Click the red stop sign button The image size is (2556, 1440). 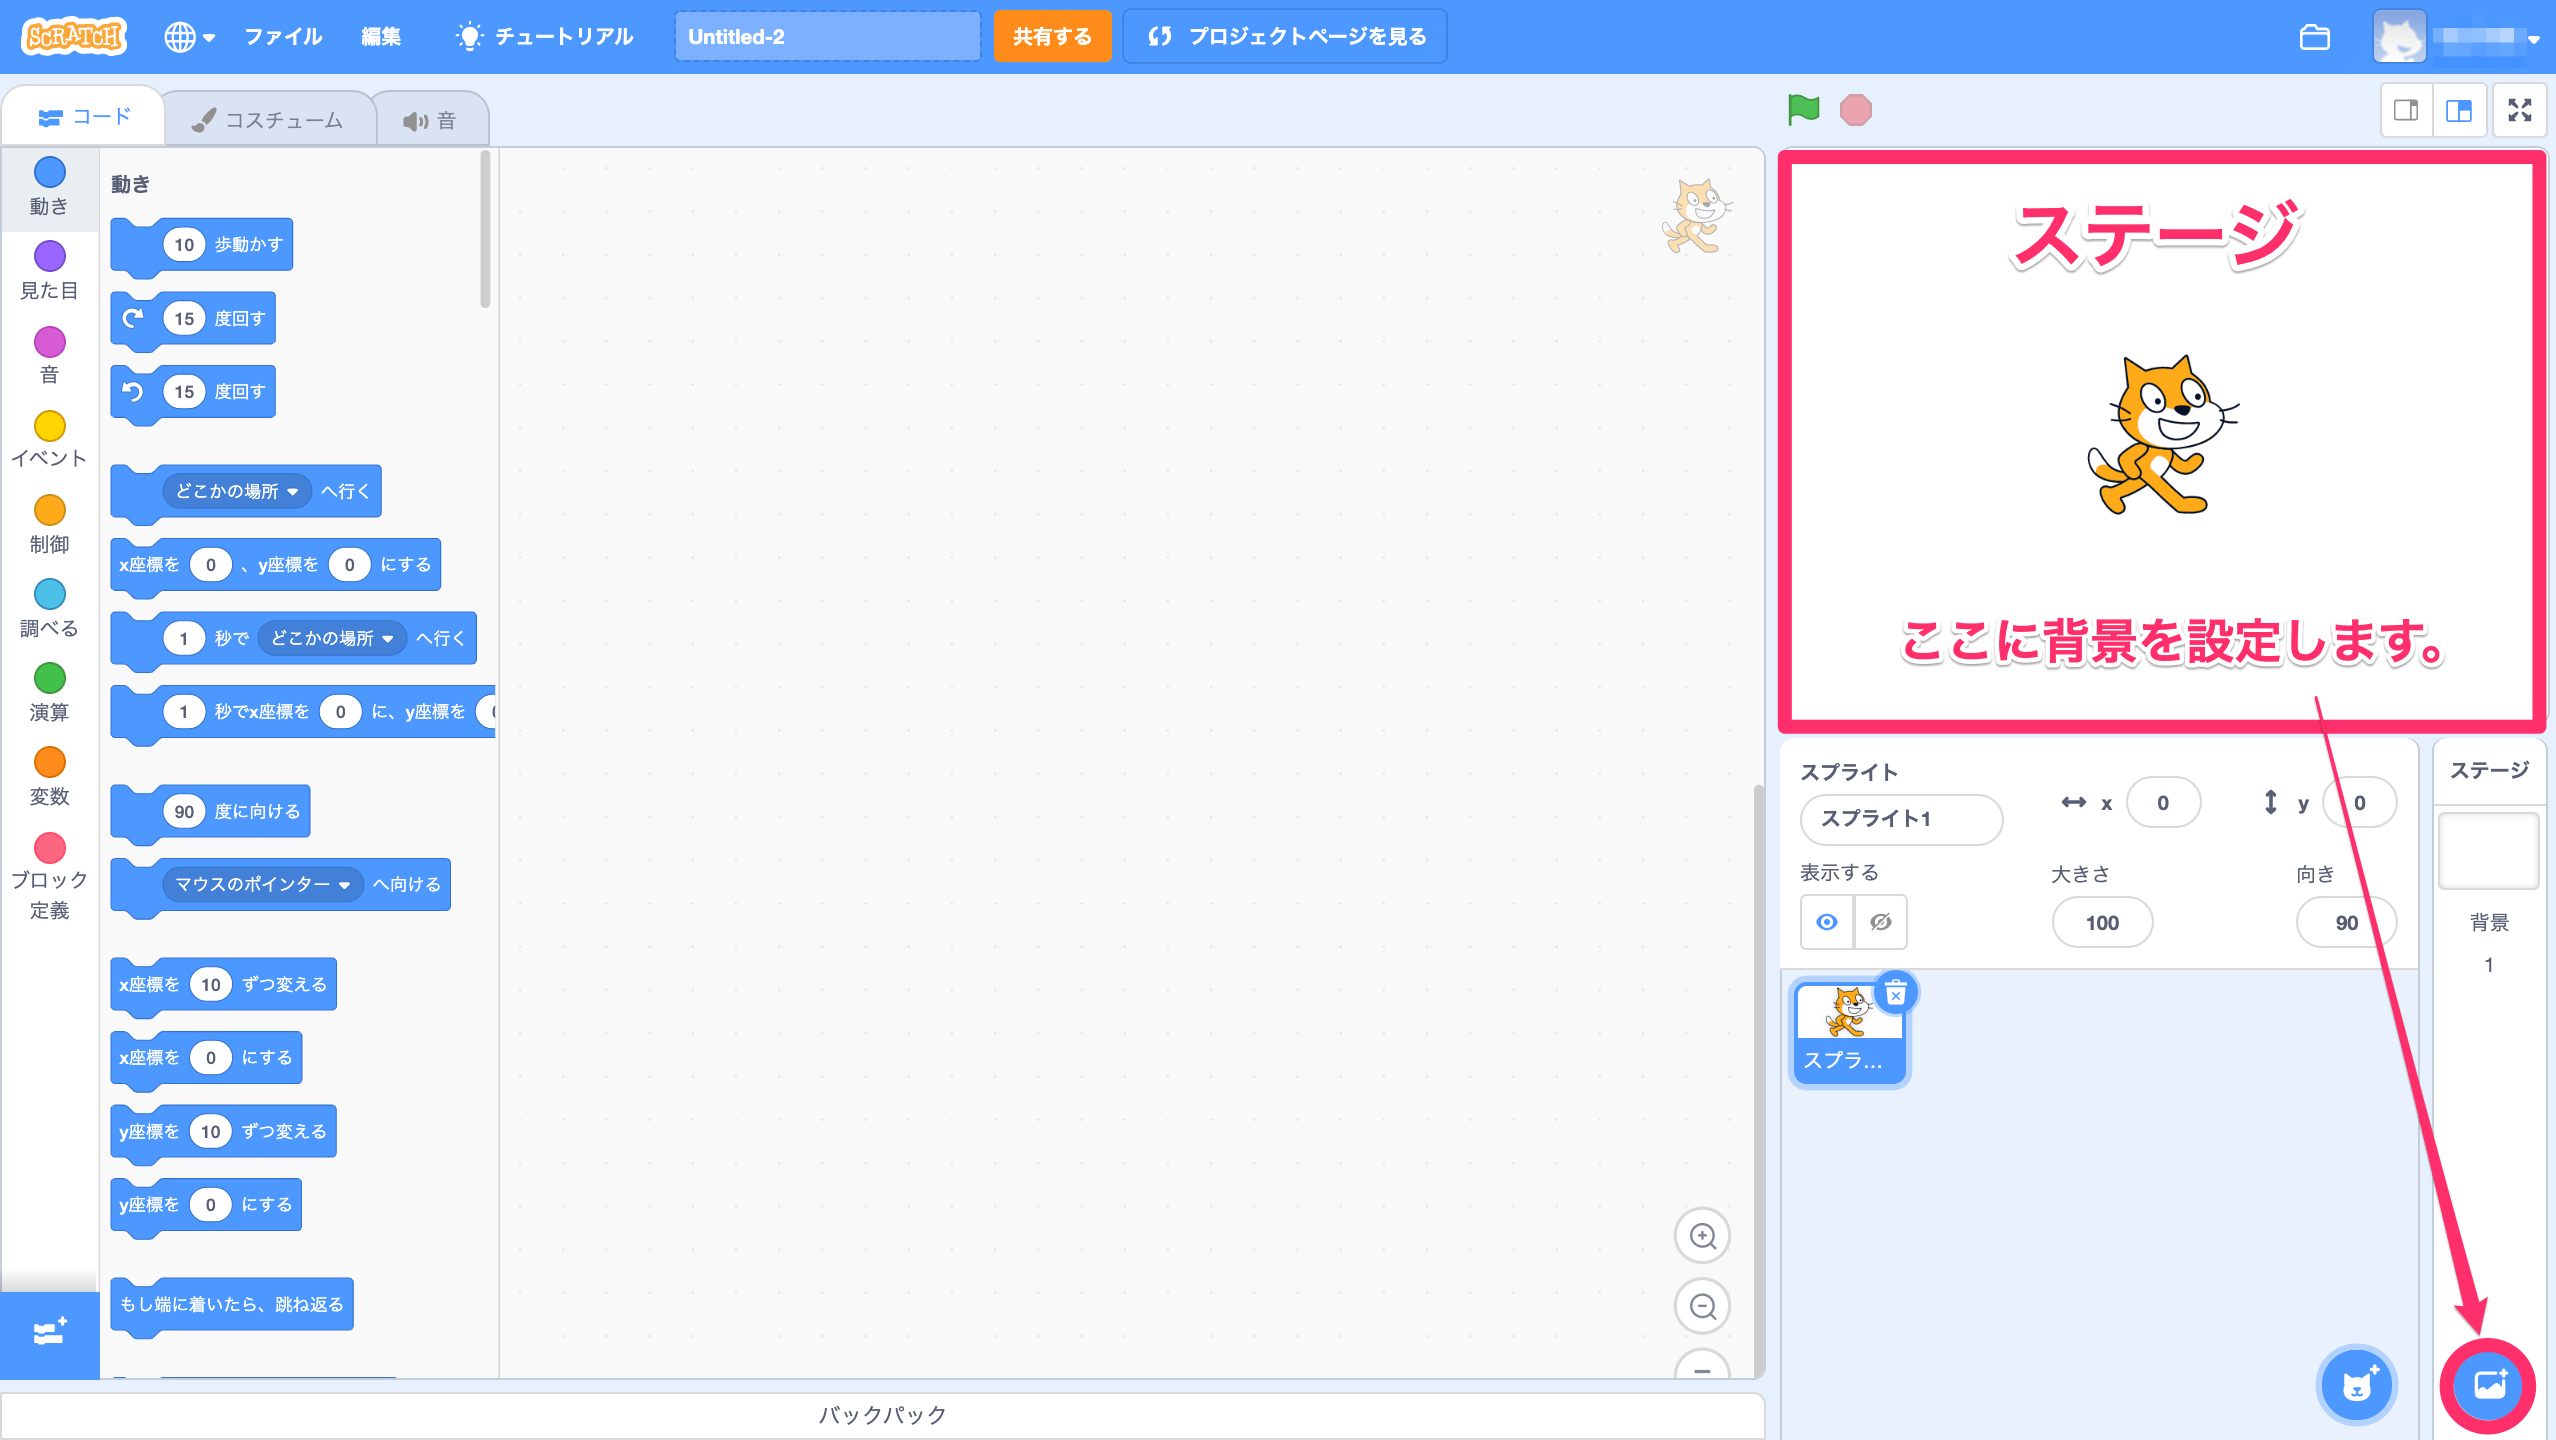click(x=1856, y=110)
